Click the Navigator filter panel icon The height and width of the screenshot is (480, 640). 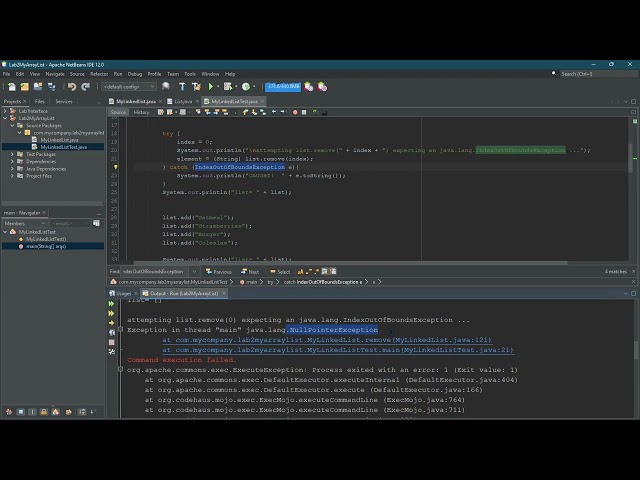pyautogui.click(x=96, y=223)
